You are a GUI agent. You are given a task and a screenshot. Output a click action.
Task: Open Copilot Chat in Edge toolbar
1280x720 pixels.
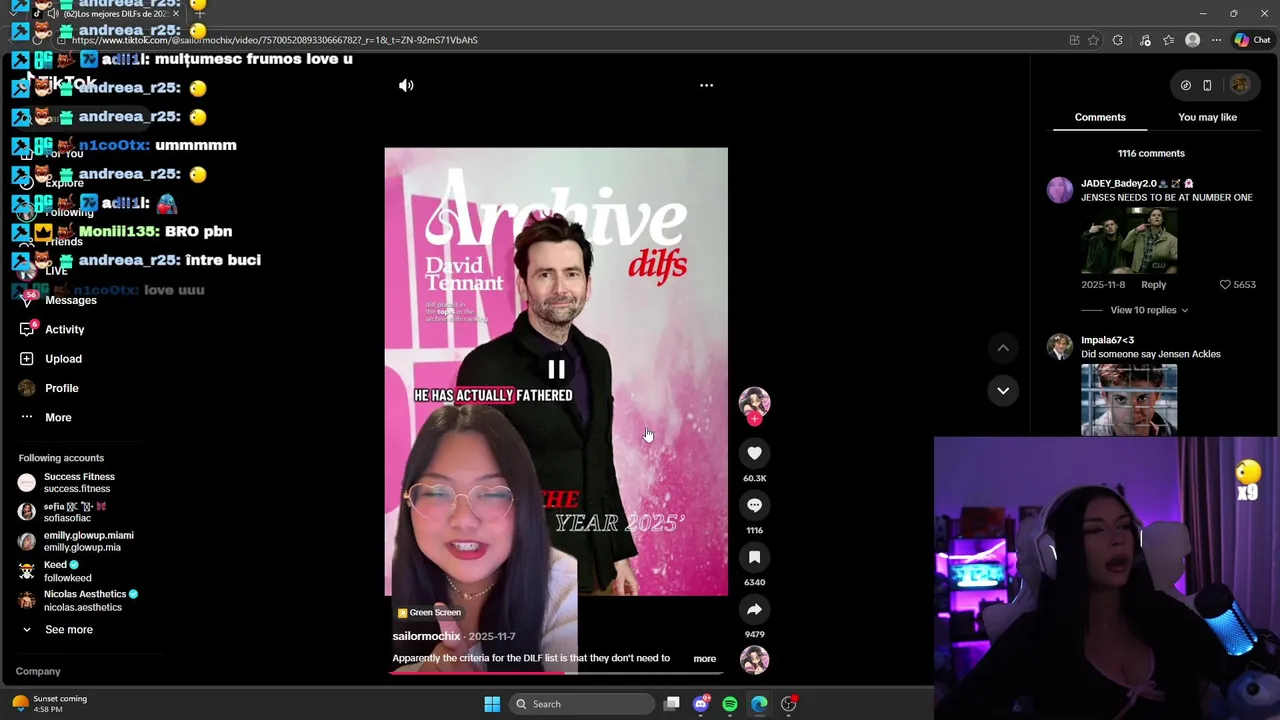coord(1252,40)
